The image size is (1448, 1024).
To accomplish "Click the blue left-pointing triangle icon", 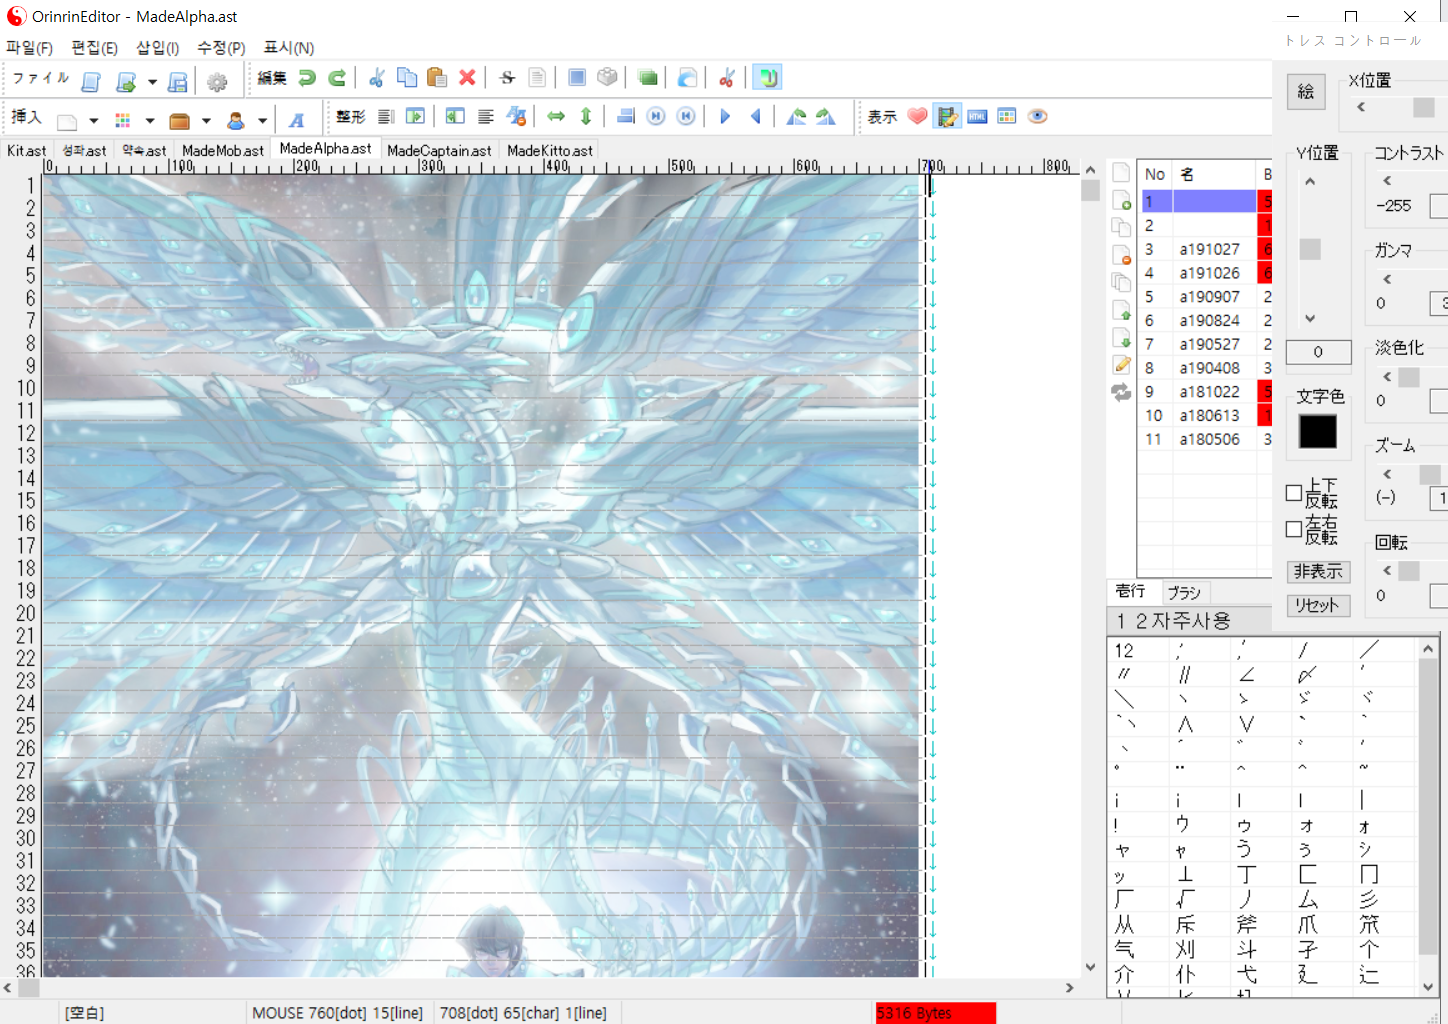I will tap(756, 117).
